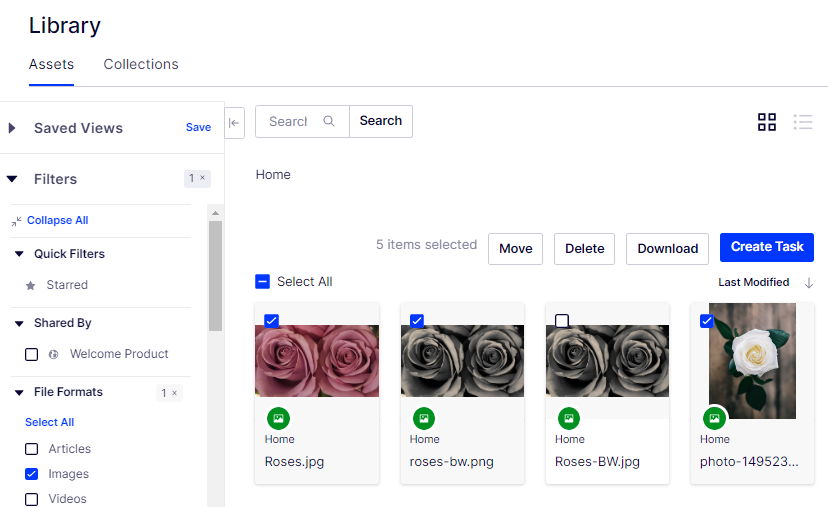
Task: Click the magnifier icon in search box
Action: [x=329, y=121]
